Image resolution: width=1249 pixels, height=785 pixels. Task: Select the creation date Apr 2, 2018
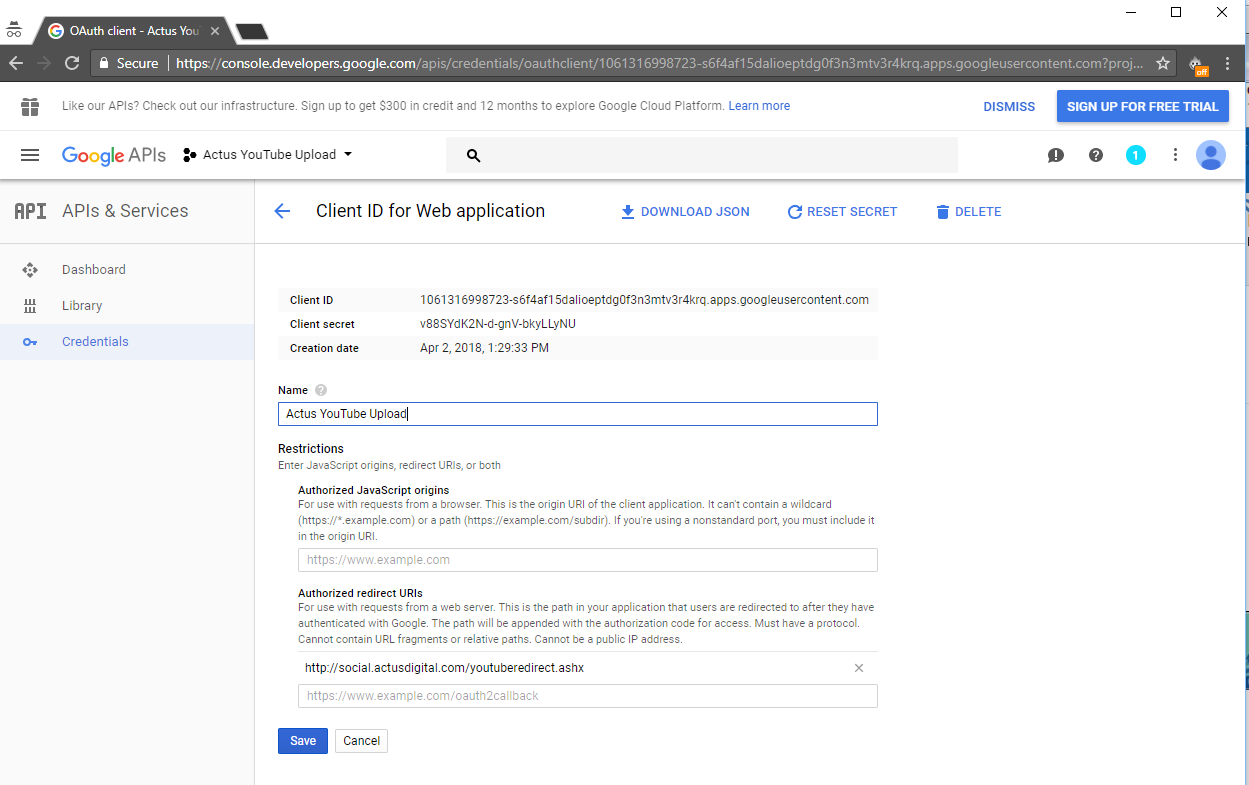click(484, 348)
